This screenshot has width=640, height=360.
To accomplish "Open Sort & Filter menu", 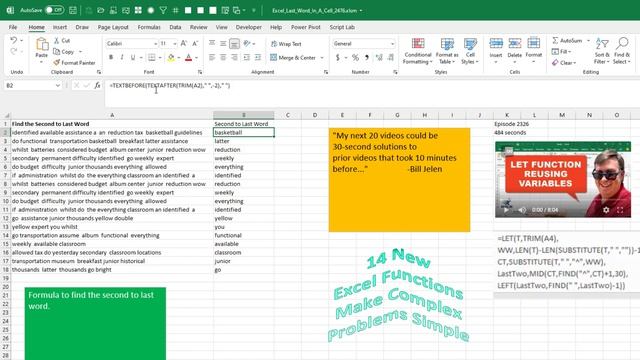I will click(x=602, y=51).
